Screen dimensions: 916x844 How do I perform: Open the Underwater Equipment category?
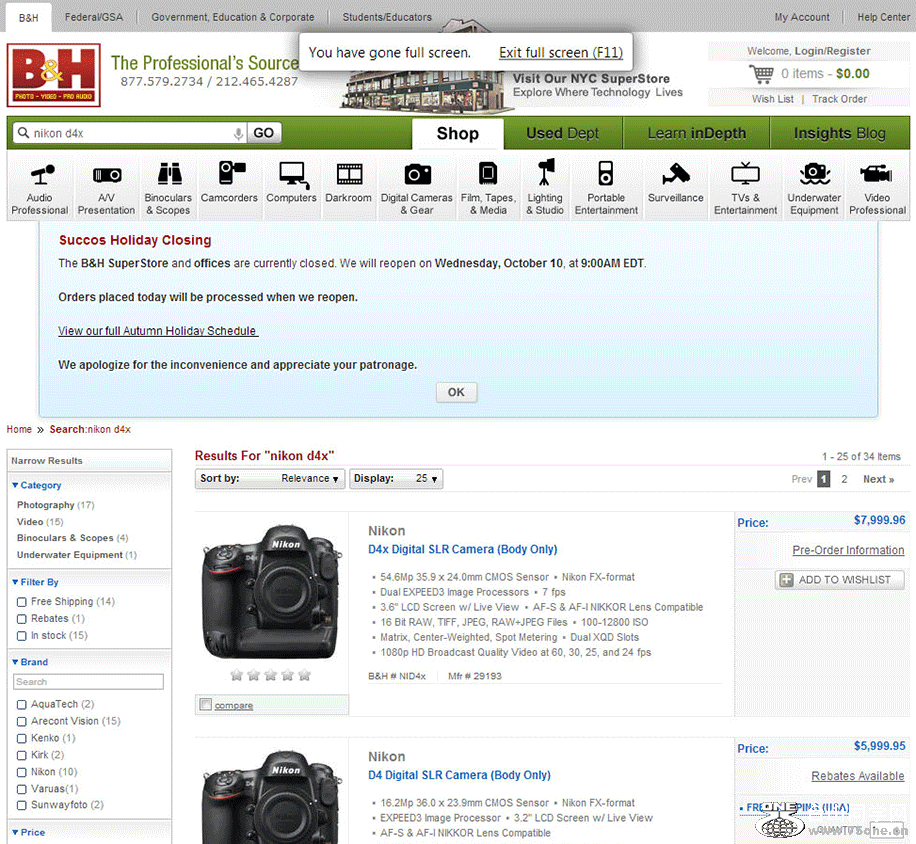(813, 186)
